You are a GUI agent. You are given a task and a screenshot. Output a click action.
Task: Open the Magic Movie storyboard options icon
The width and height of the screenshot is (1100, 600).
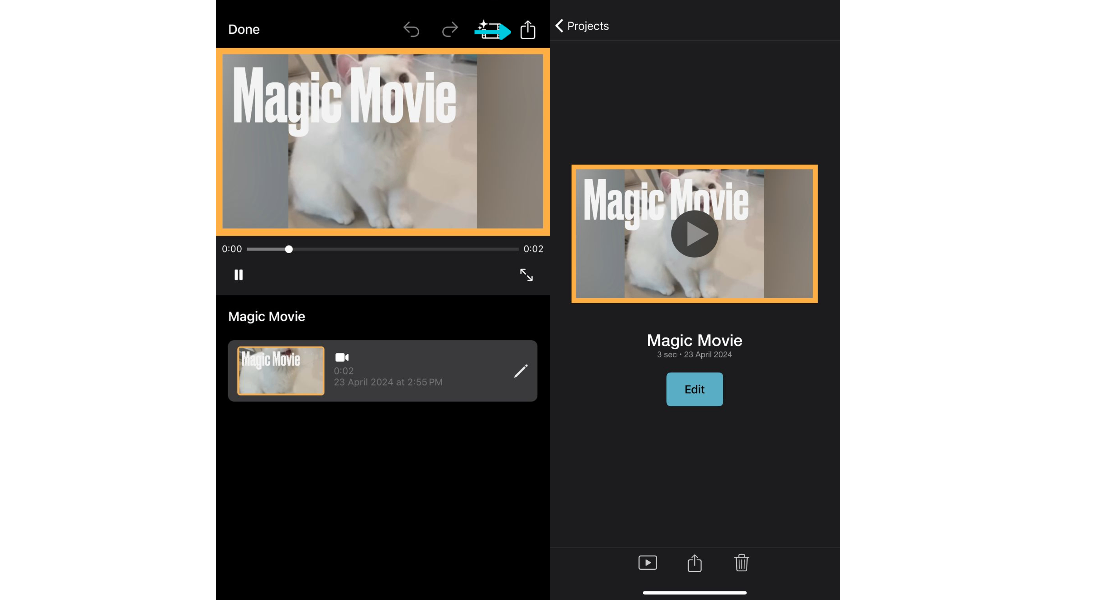(490, 30)
